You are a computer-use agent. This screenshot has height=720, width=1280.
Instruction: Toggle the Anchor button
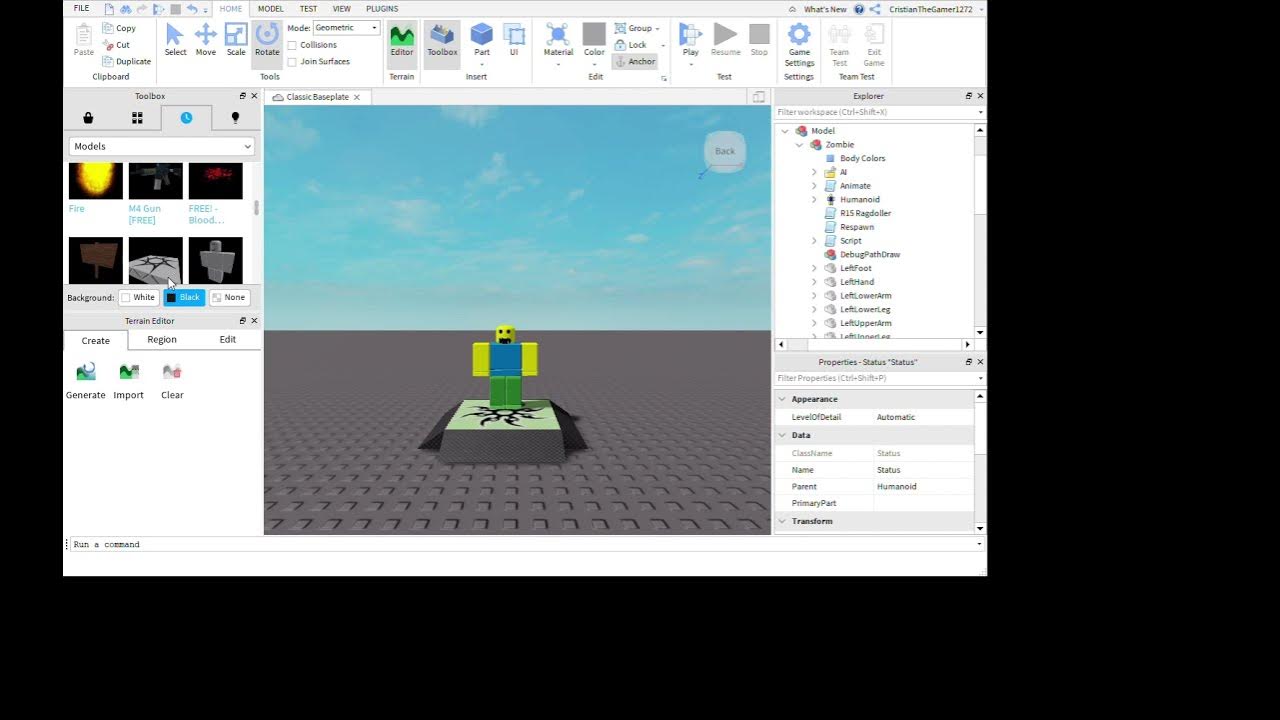(635, 62)
